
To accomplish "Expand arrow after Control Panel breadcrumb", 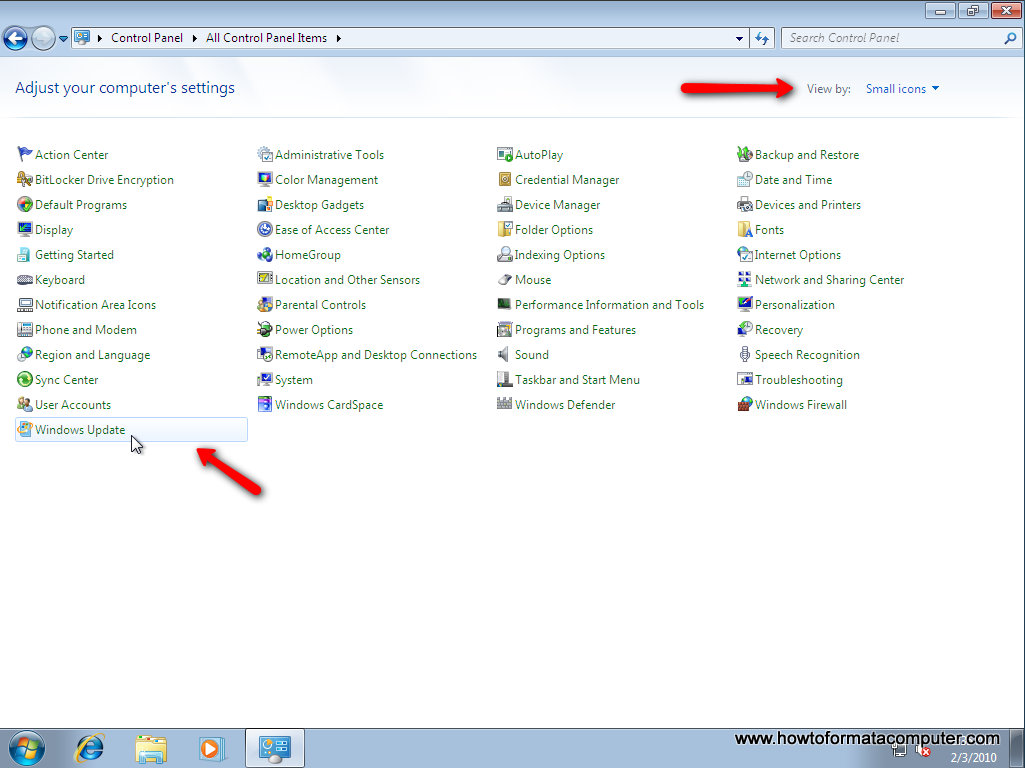I will point(195,39).
